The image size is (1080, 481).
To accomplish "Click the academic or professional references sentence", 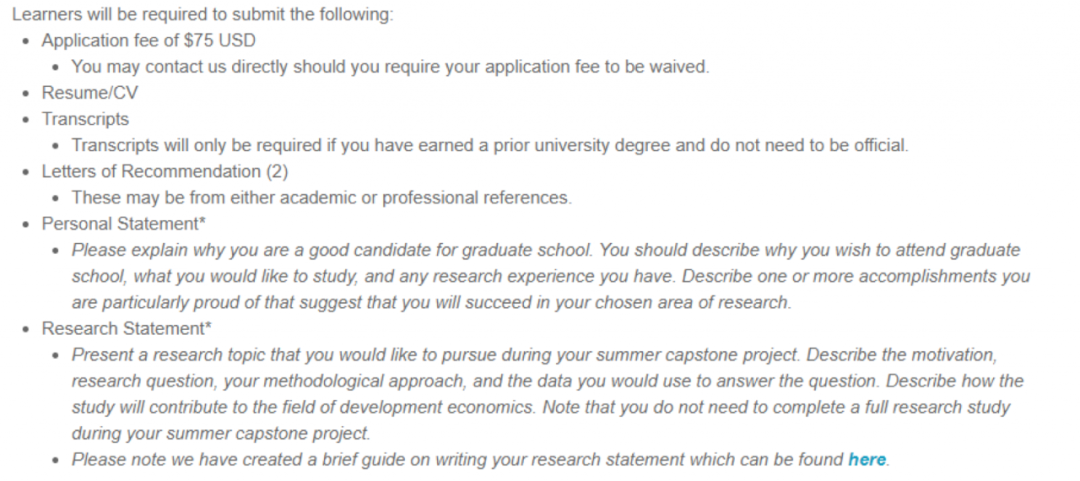I will pos(321,198).
